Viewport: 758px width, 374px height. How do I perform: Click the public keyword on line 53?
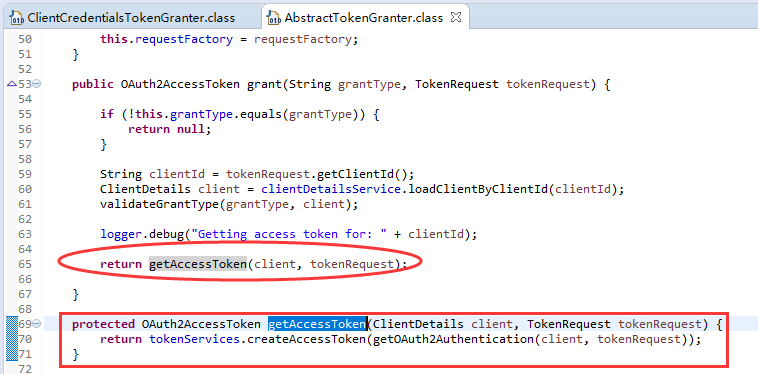click(93, 84)
